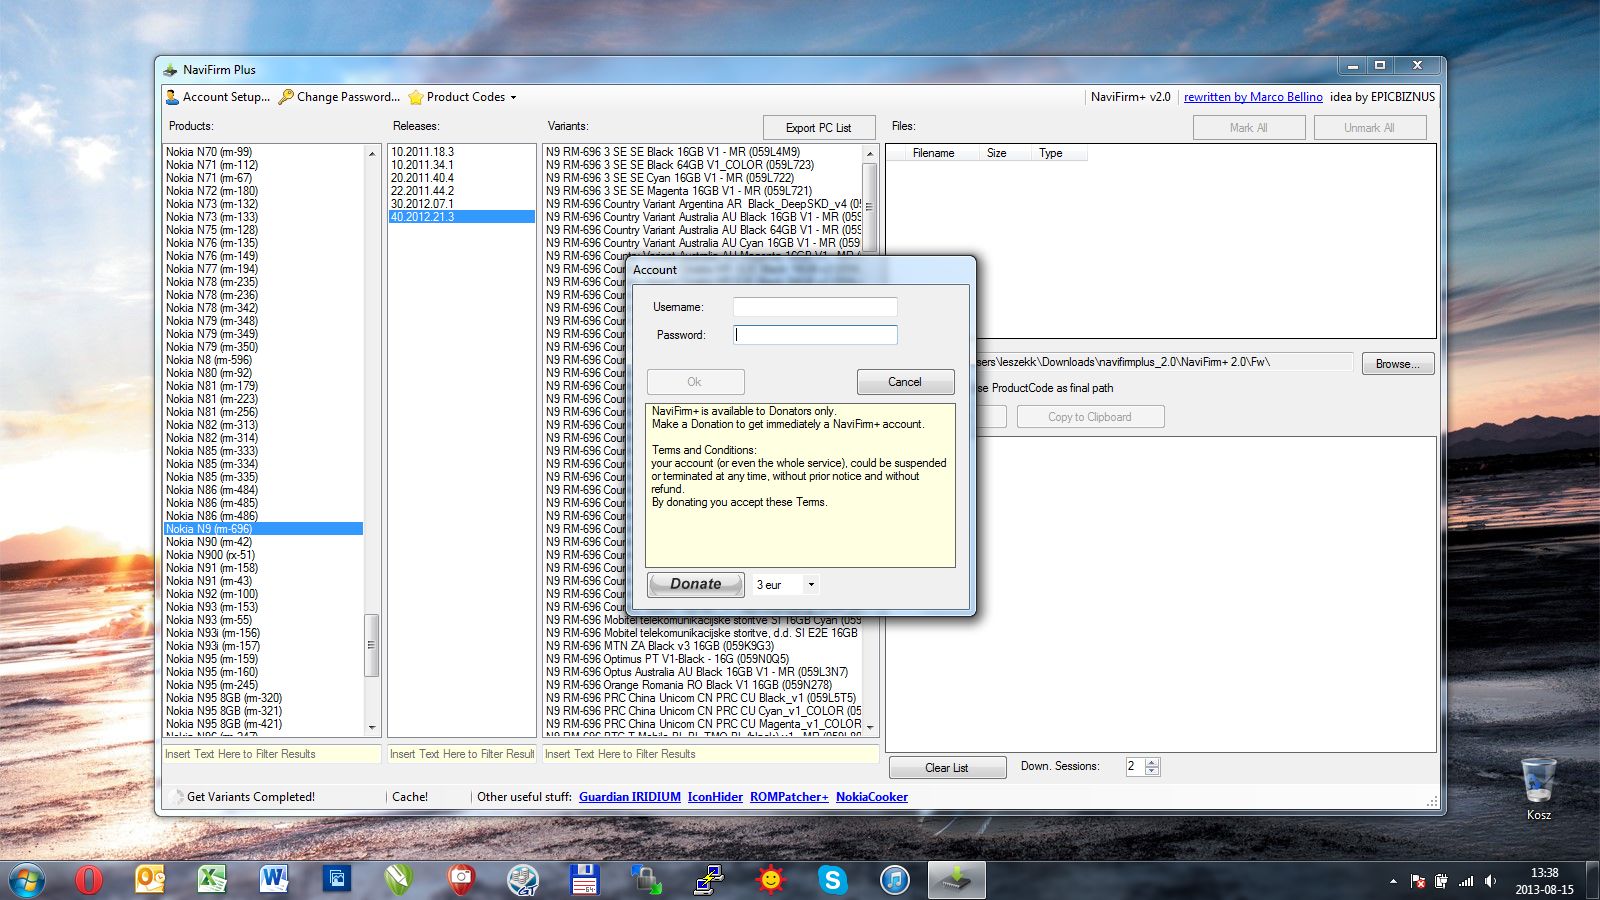Select variant SE Black 16GB V1 - MR (059L4M9)
The width and height of the screenshot is (1600, 900).
point(702,152)
